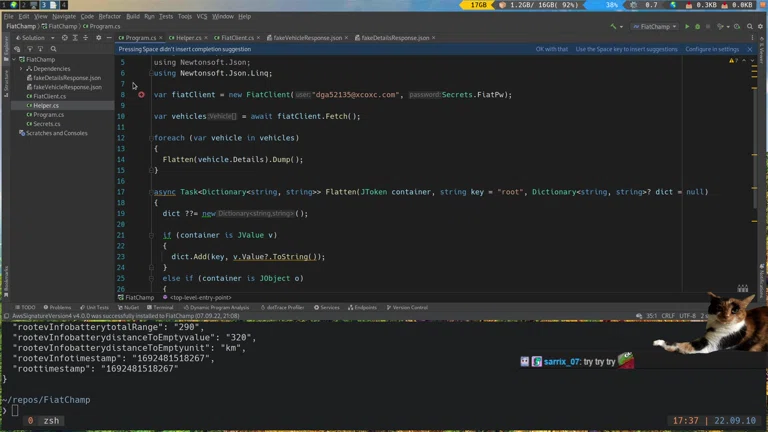Image resolution: width=768 pixels, height=432 pixels.
Task: Select Secrets.cs in the solution tree
Action: (46, 124)
